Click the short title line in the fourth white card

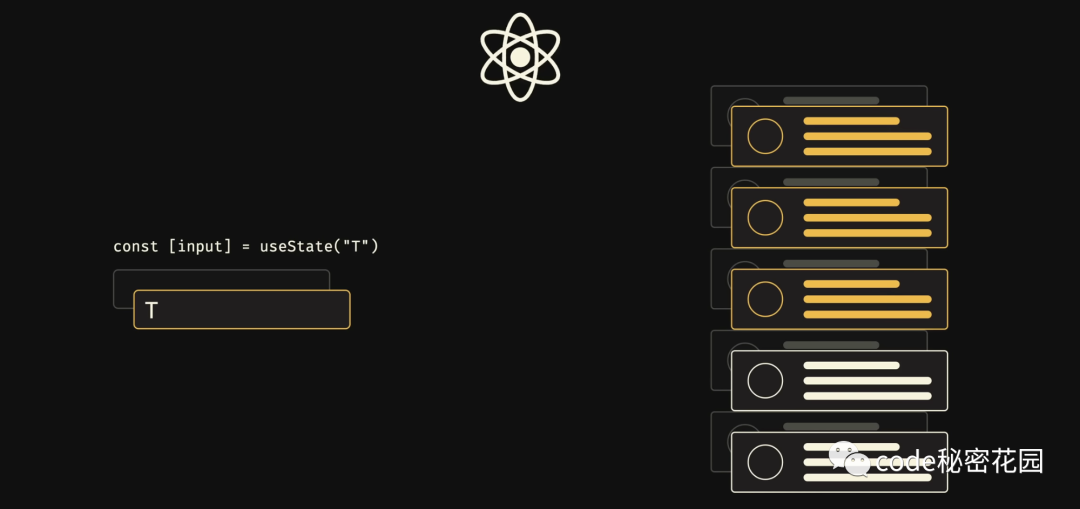click(x=851, y=365)
